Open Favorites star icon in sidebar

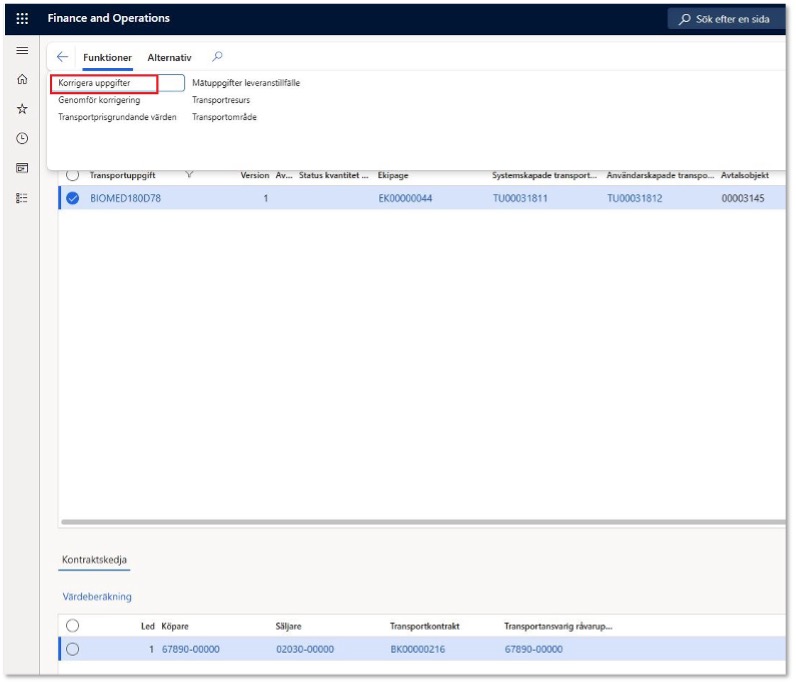coord(22,109)
